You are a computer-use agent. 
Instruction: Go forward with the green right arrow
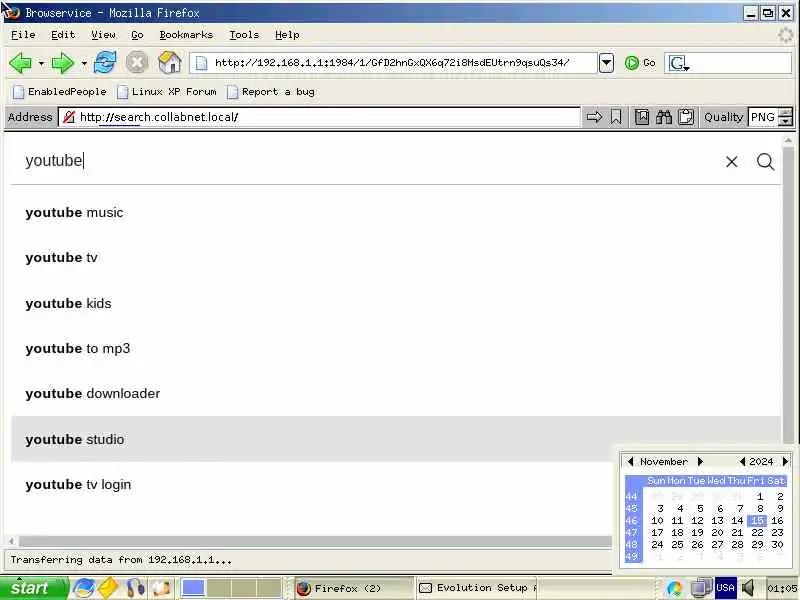click(63, 63)
